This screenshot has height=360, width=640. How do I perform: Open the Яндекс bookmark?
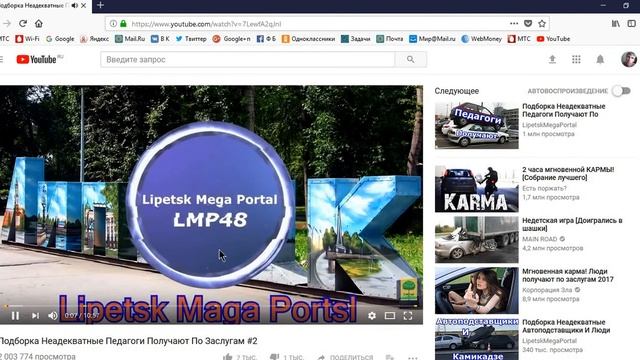coord(94,39)
